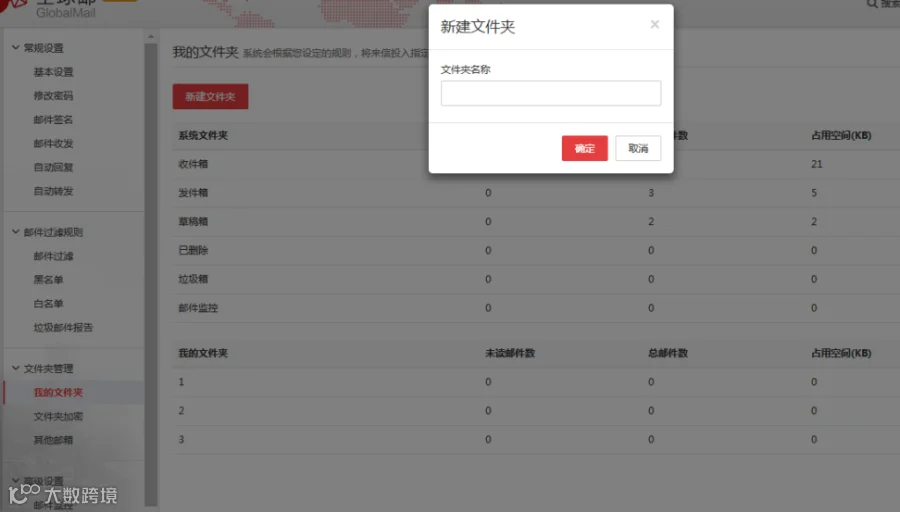
Task: Select 邮件签名 sidebar item
Action: pos(53,119)
